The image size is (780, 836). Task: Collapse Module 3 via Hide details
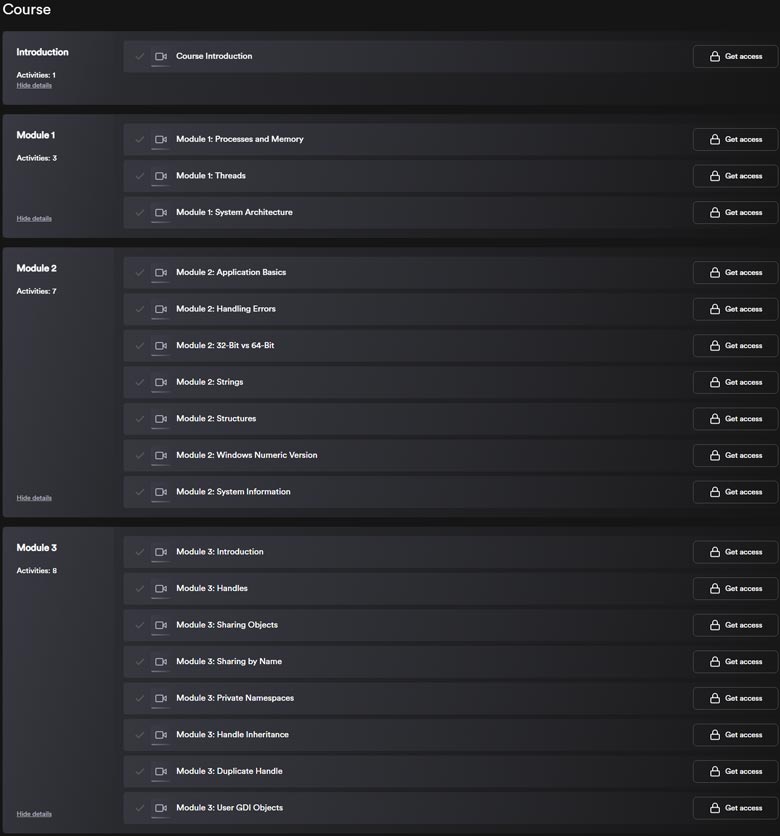click(x=34, y=814)
